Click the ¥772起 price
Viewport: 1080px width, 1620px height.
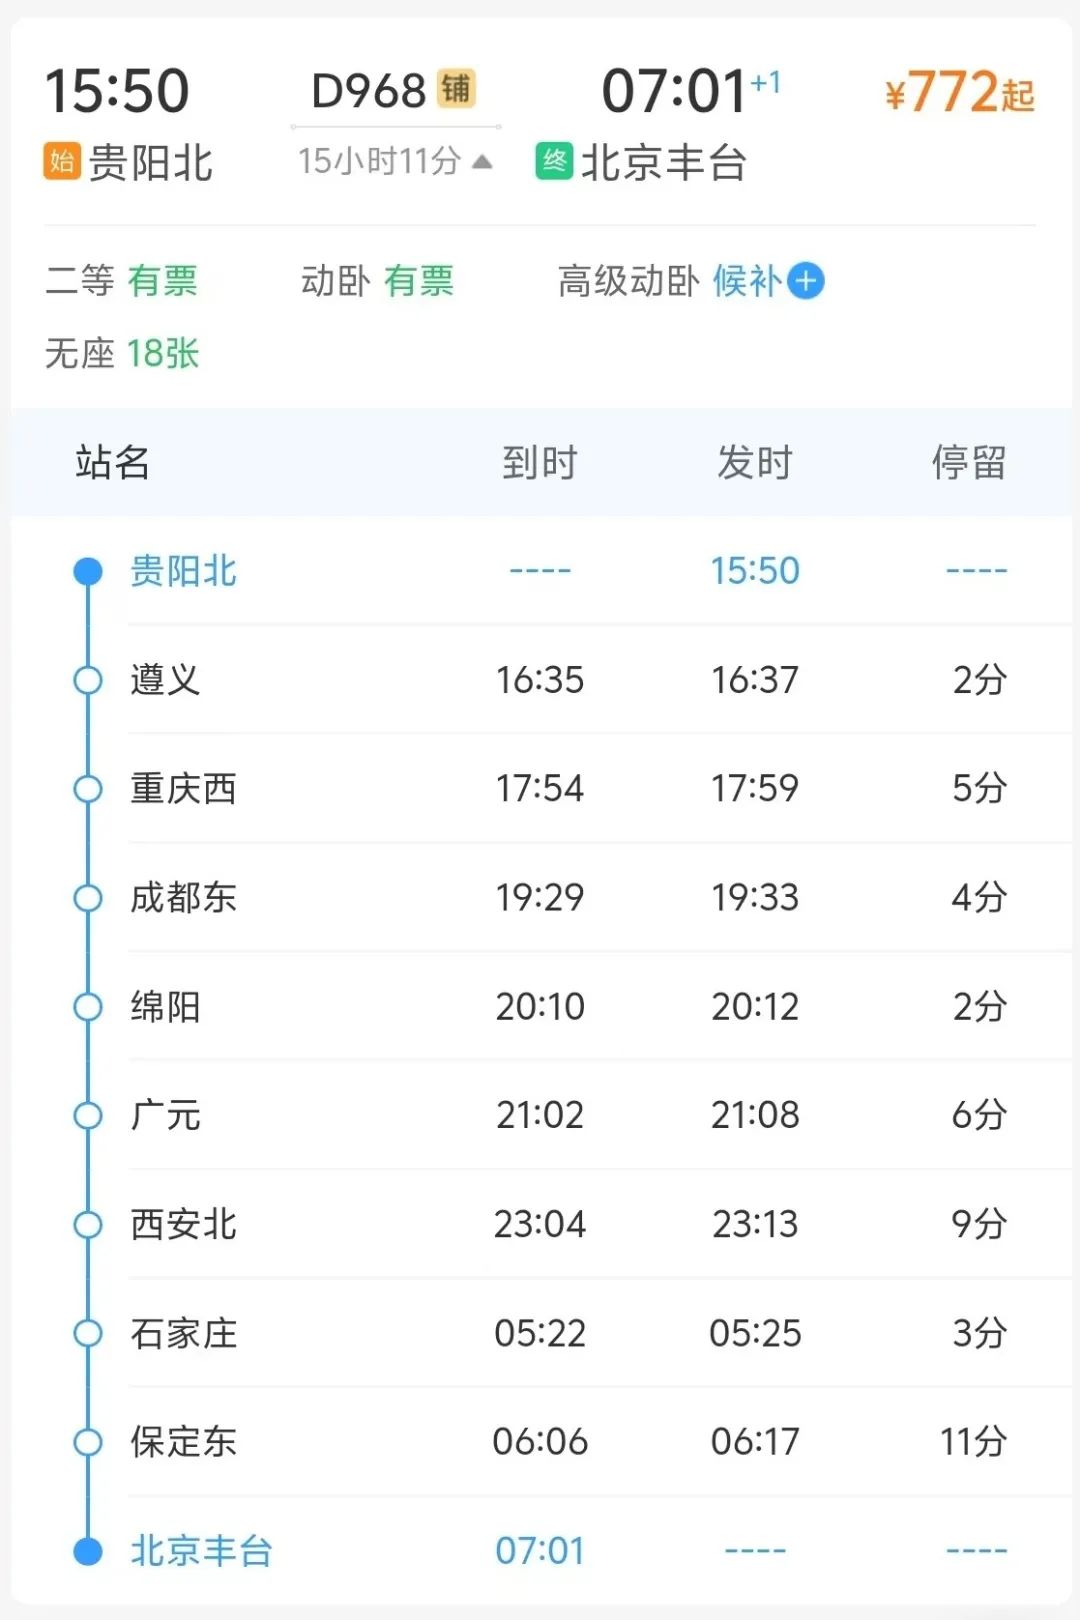click(x=959, y=93)
